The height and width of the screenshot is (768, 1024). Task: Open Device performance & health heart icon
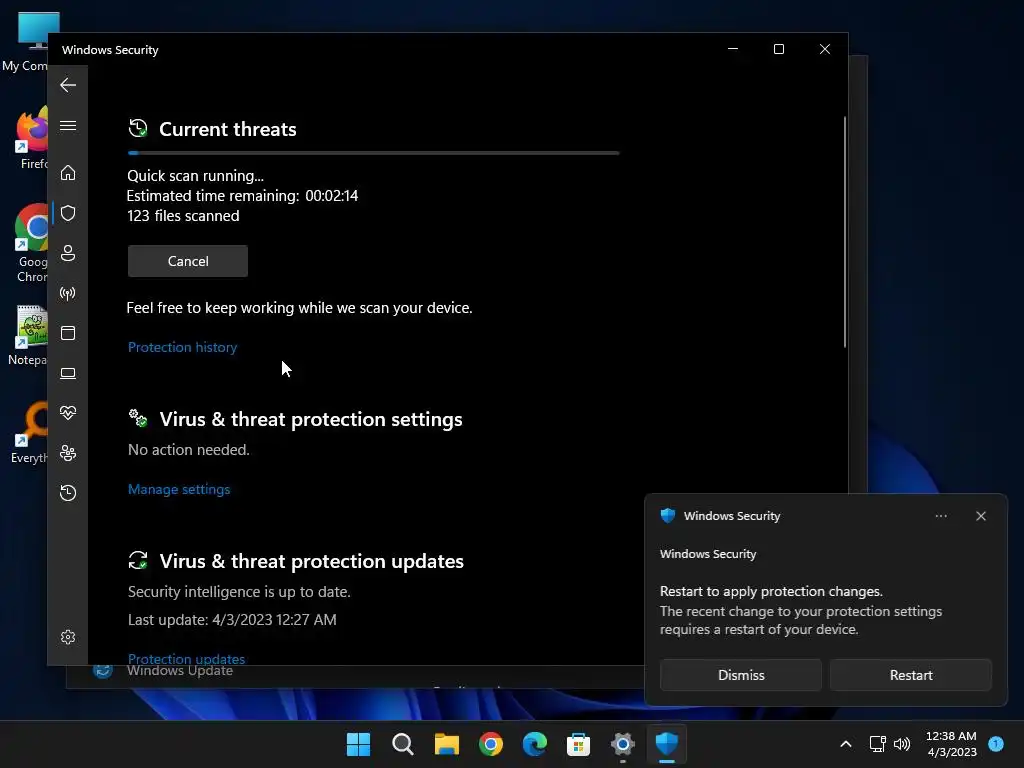(68, 413)
